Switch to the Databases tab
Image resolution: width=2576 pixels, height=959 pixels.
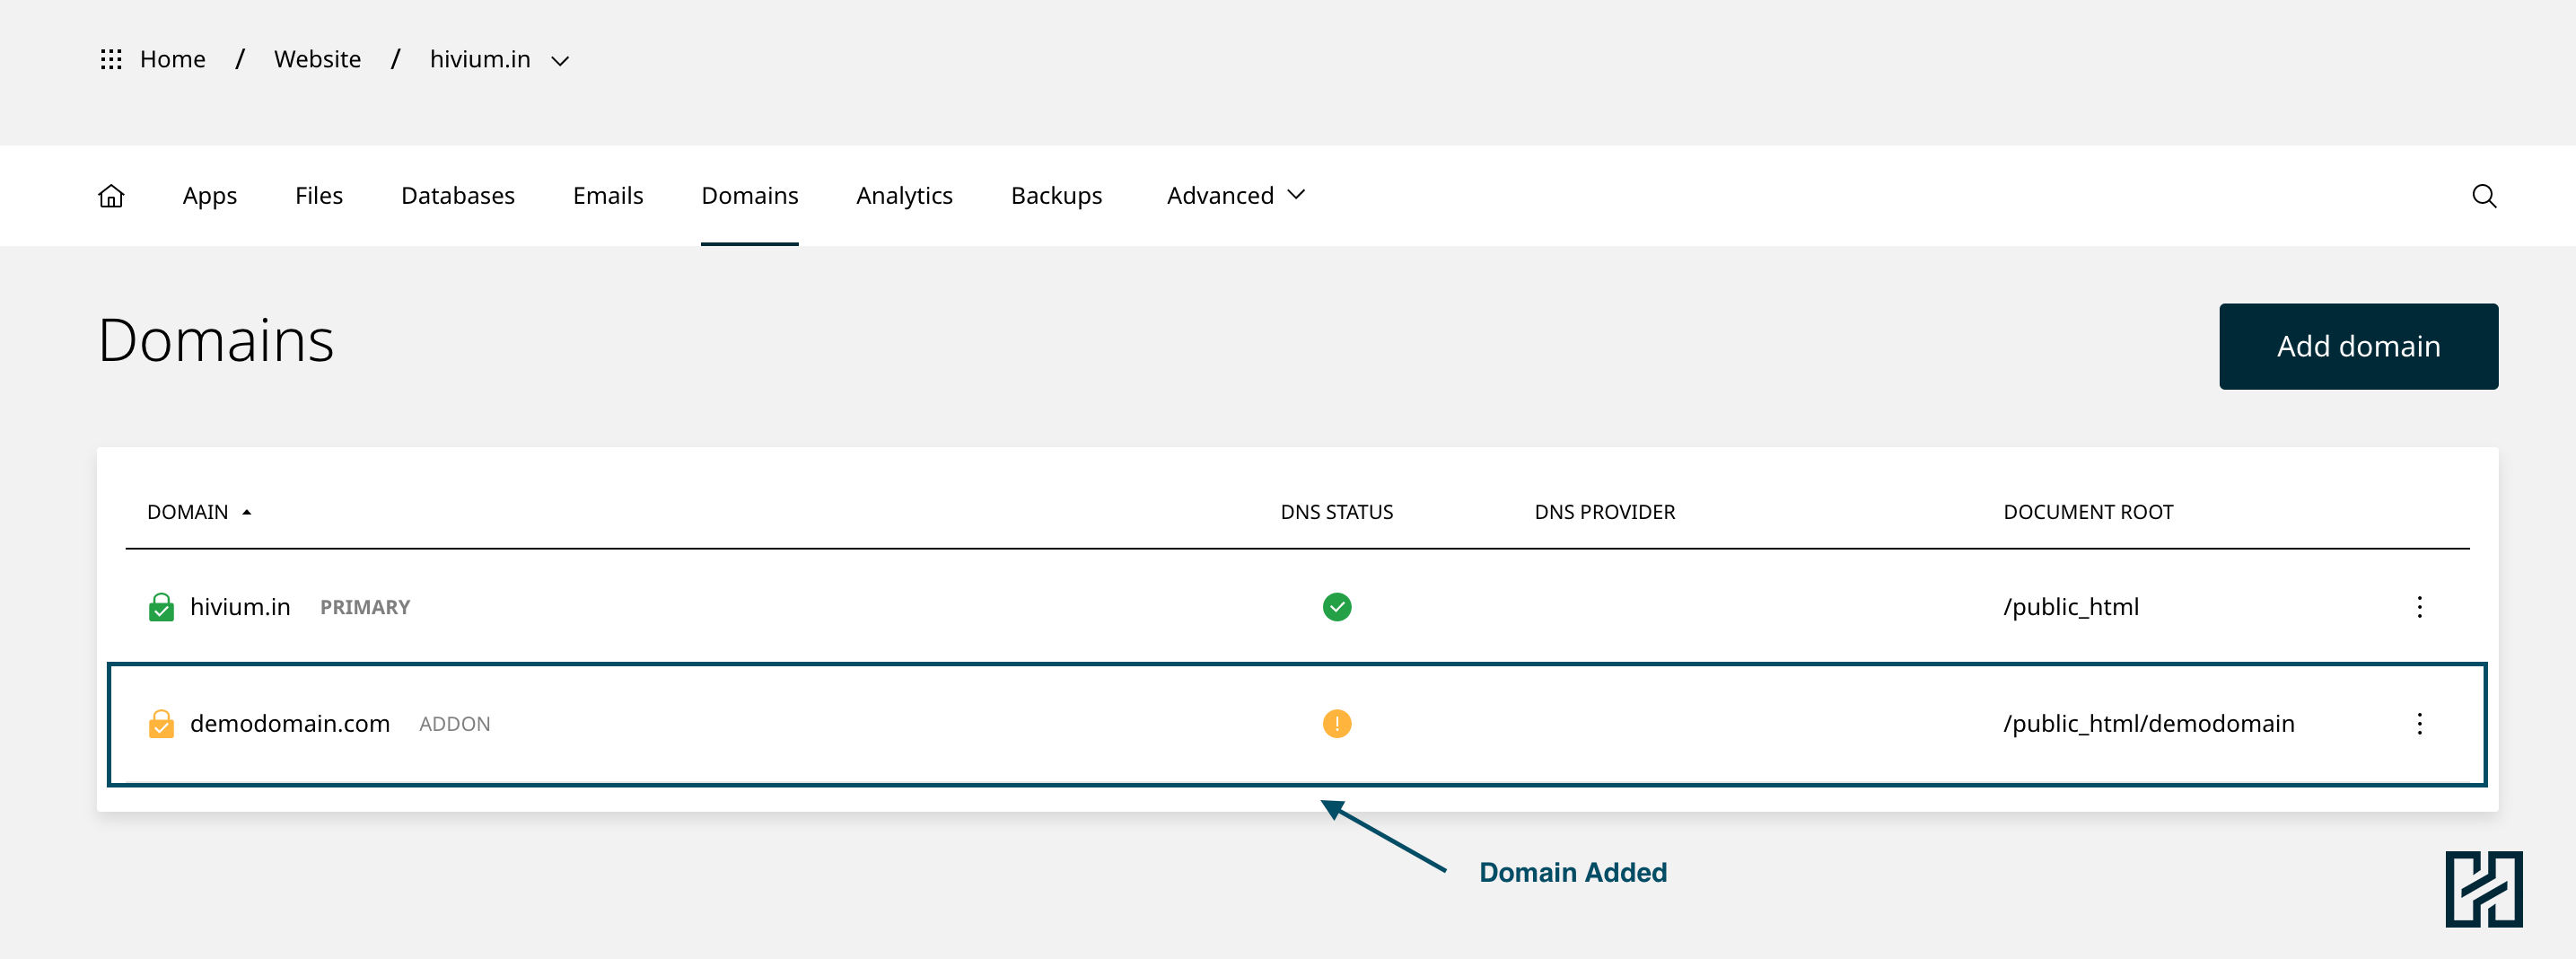click(457, 196)
